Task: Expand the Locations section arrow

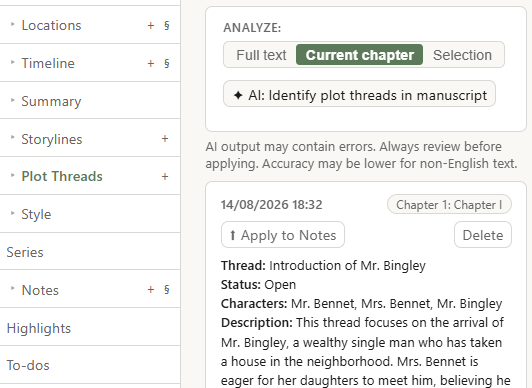Action: click(13, 24)
